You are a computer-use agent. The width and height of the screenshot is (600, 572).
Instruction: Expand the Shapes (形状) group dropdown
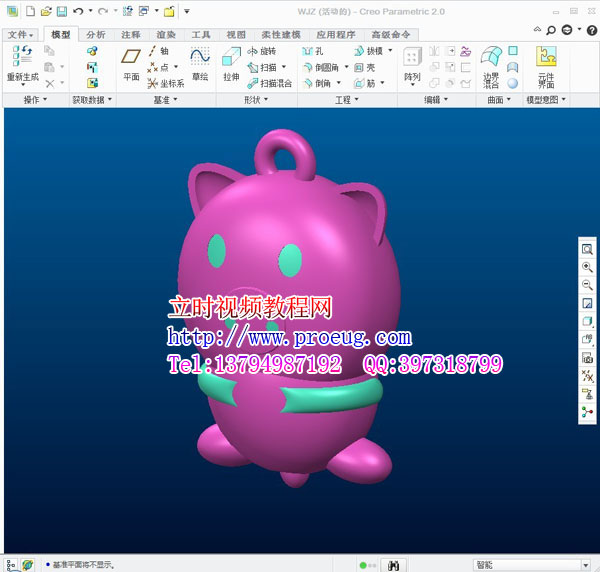[256, 100]
